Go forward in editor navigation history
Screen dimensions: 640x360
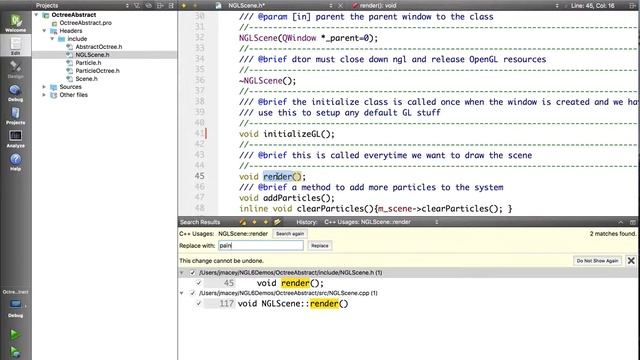click(x=195, y=5)
